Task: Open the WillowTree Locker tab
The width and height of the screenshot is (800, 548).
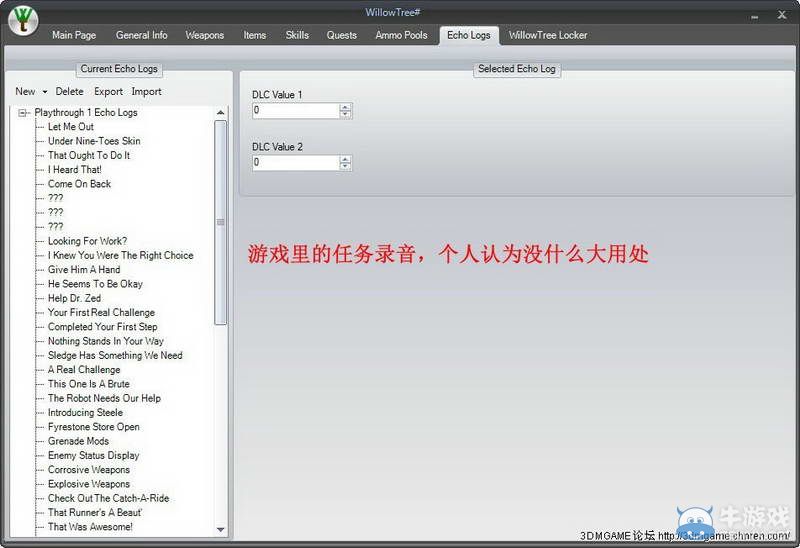Action: [x=548, y=35]
